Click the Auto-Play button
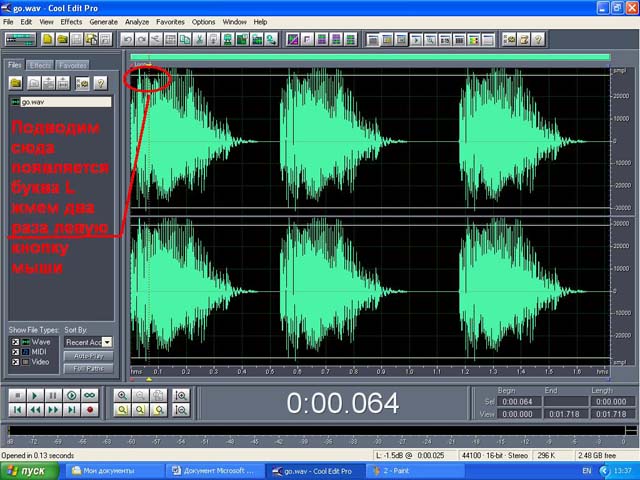640x480 pixels. point(89,356)
